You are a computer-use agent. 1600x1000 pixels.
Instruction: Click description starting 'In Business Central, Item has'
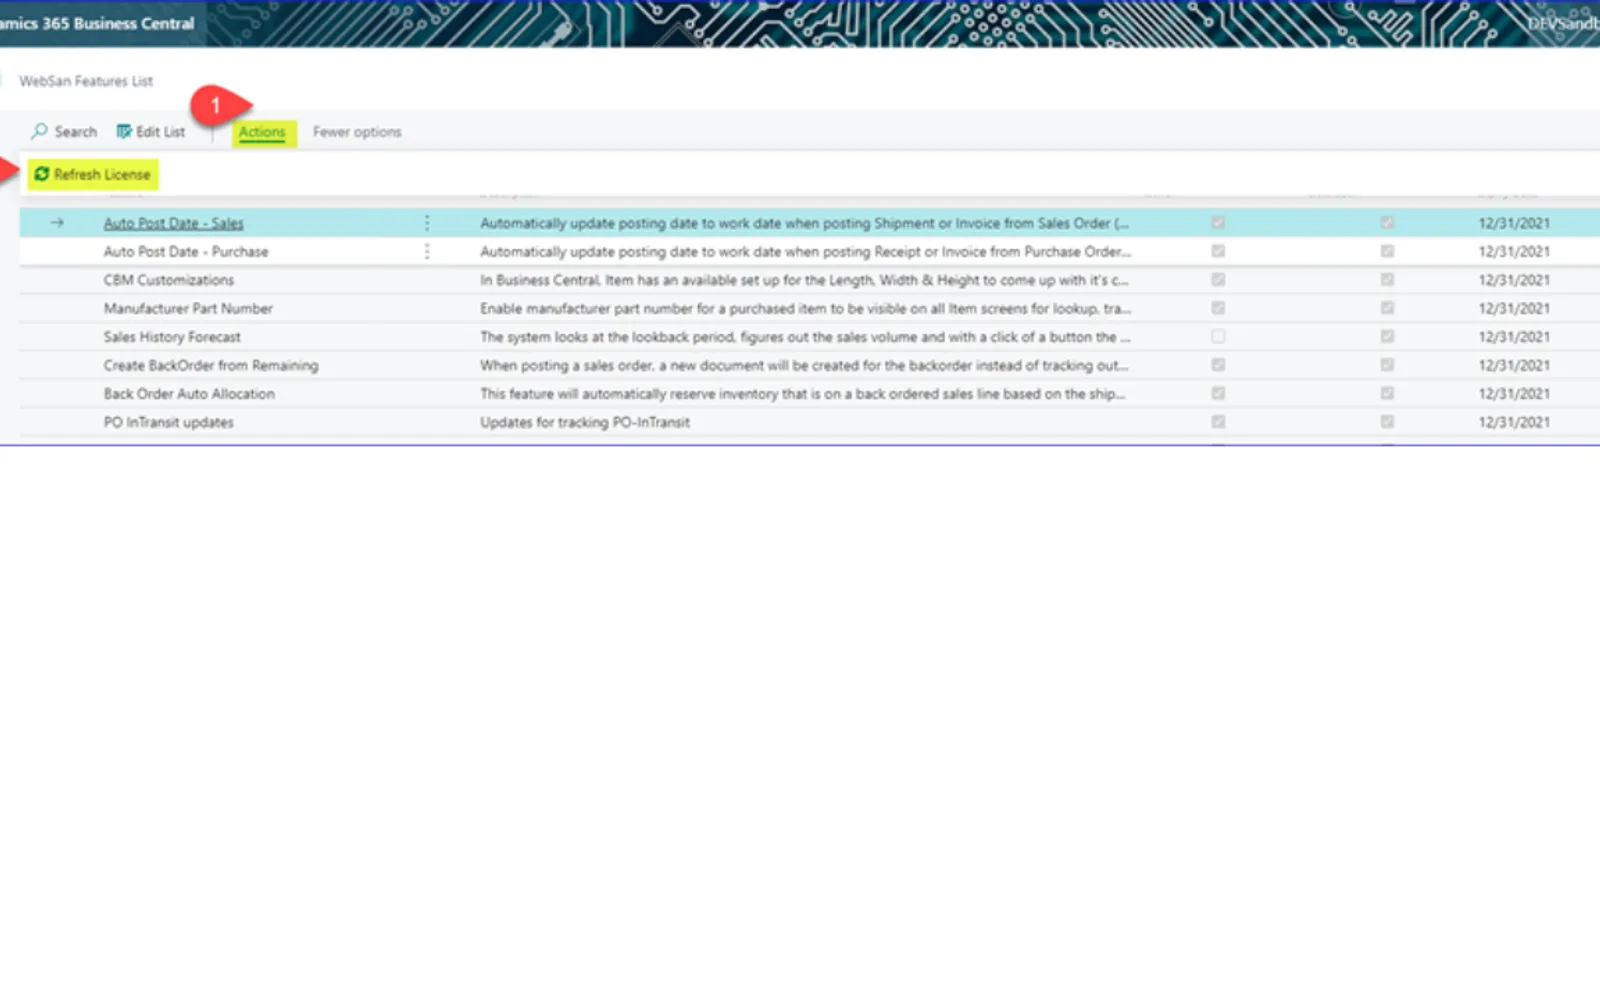click(x=804, y=280)
